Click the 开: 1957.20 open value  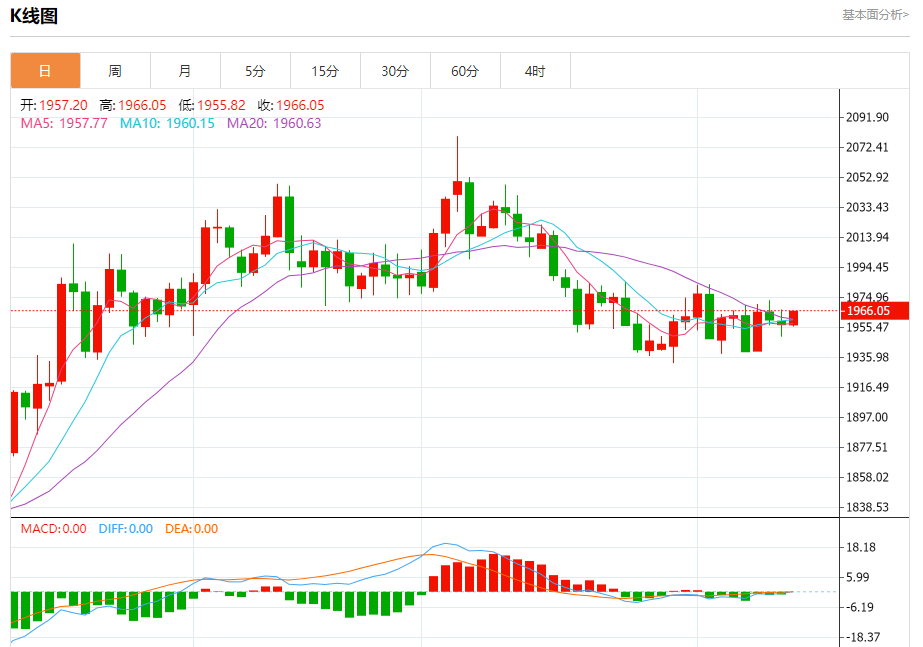pyautogui.click(x=54, y=105)
